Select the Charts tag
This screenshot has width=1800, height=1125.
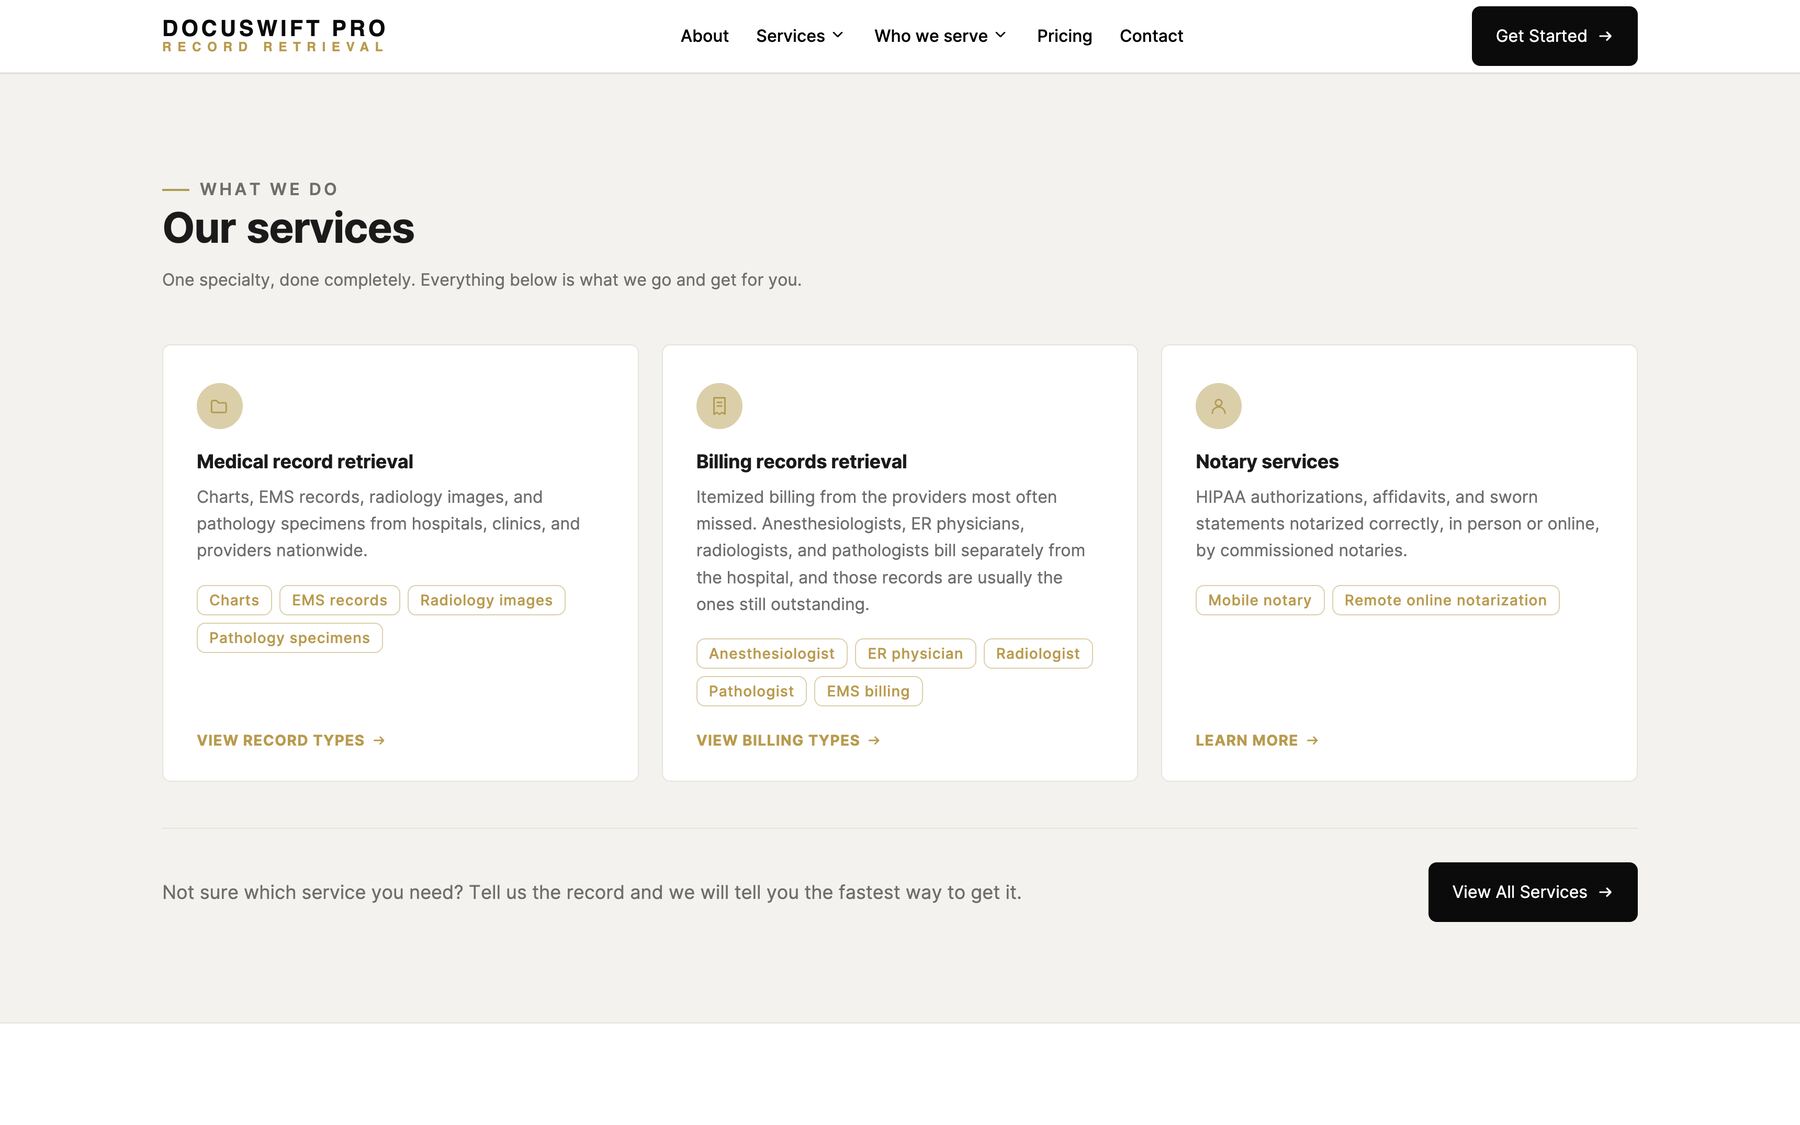coord(234,600)
